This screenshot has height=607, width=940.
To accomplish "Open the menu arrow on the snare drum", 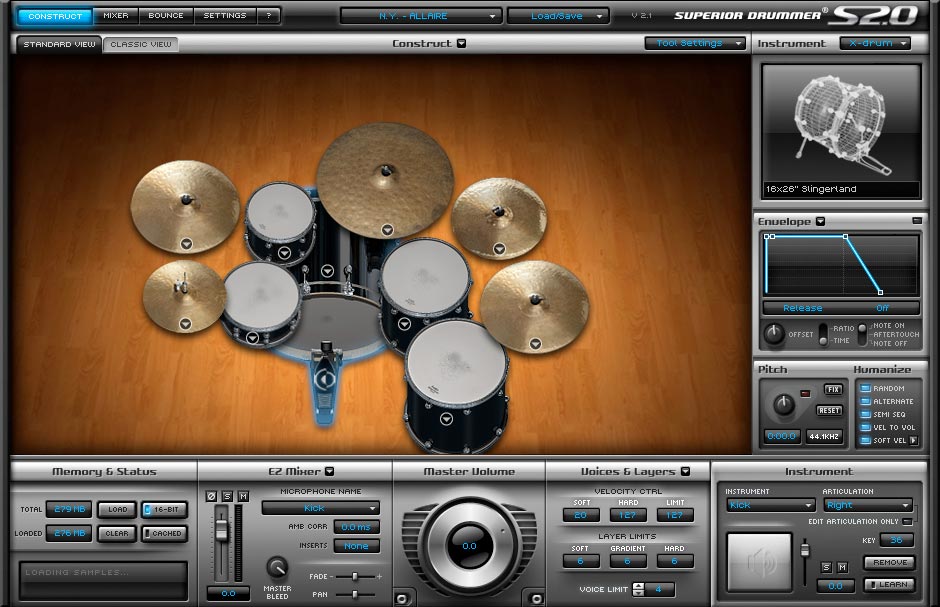I will point(252,338).
